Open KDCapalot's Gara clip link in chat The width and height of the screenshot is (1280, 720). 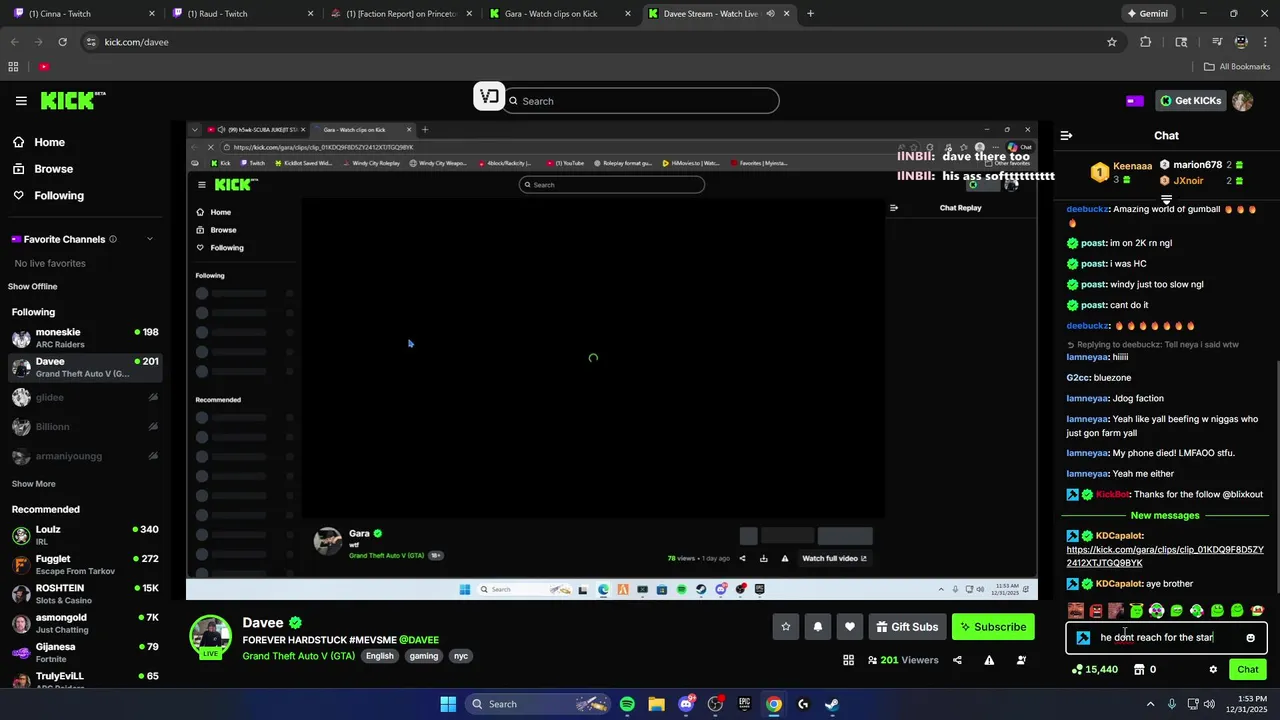(x=1165, y=556)
